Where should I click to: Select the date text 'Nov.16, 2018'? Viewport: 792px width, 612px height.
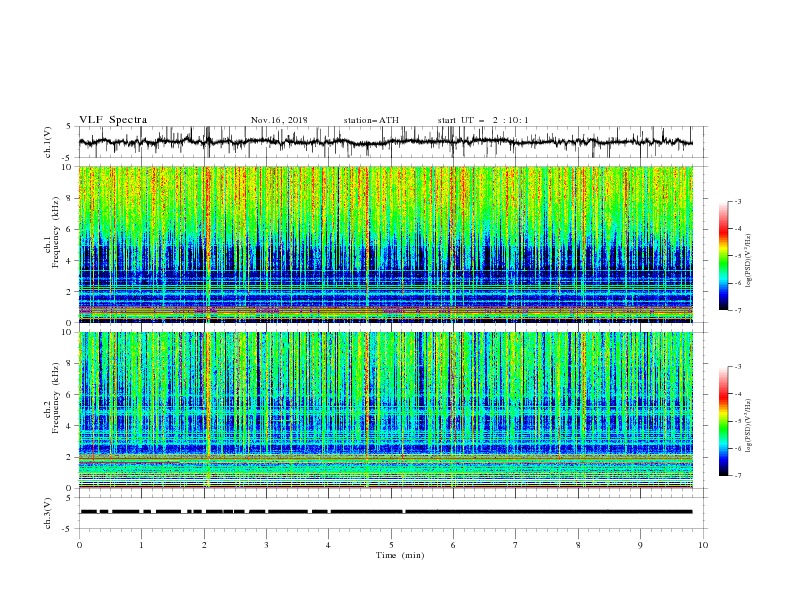pos(279,120)
